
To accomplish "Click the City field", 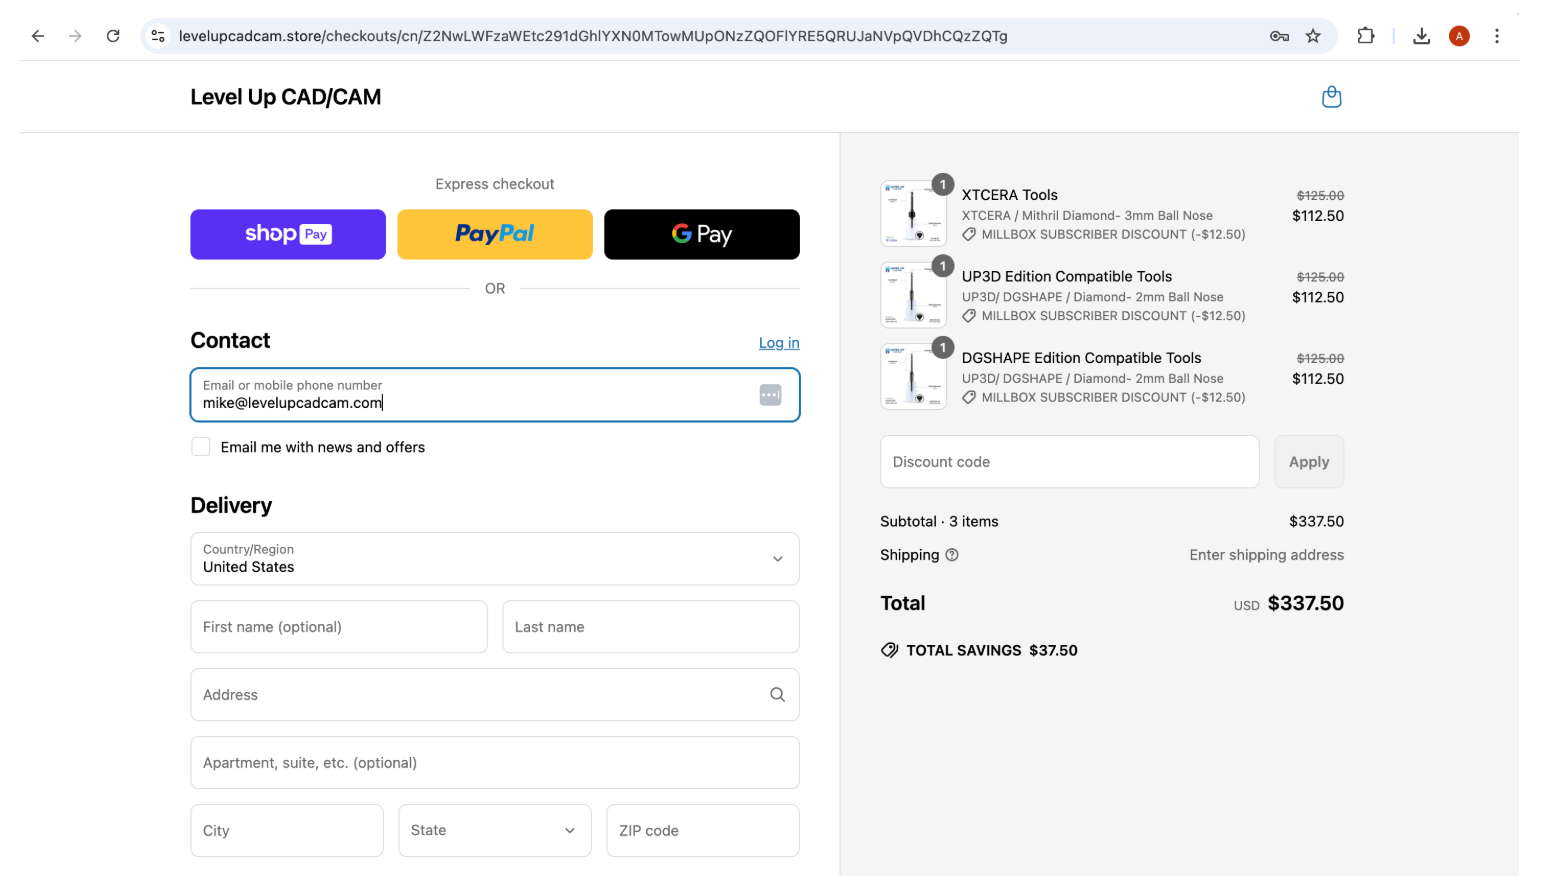I will click(287, 830).
